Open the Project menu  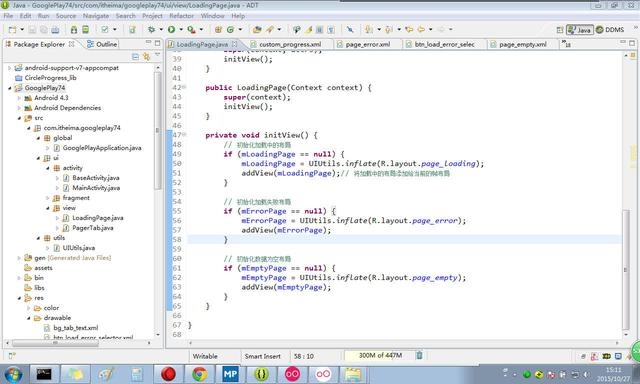point(152,16)
